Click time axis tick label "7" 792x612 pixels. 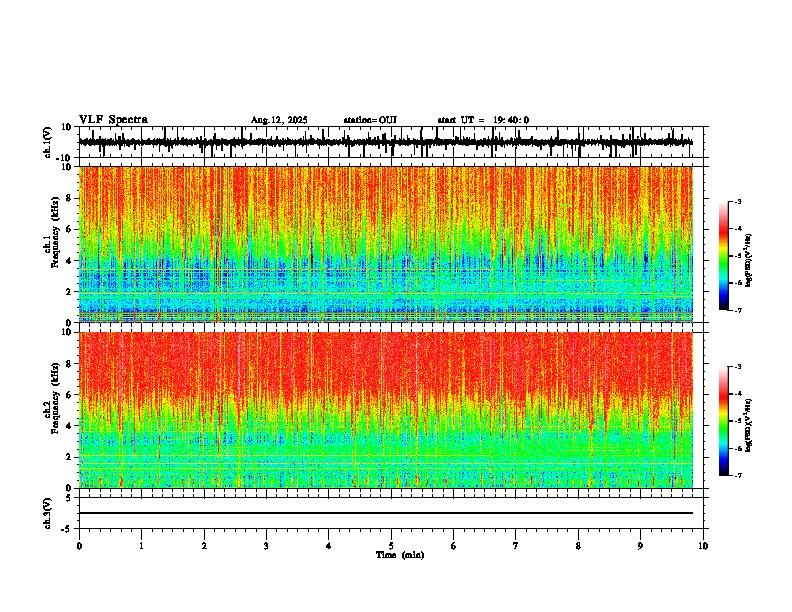point(516,546)
